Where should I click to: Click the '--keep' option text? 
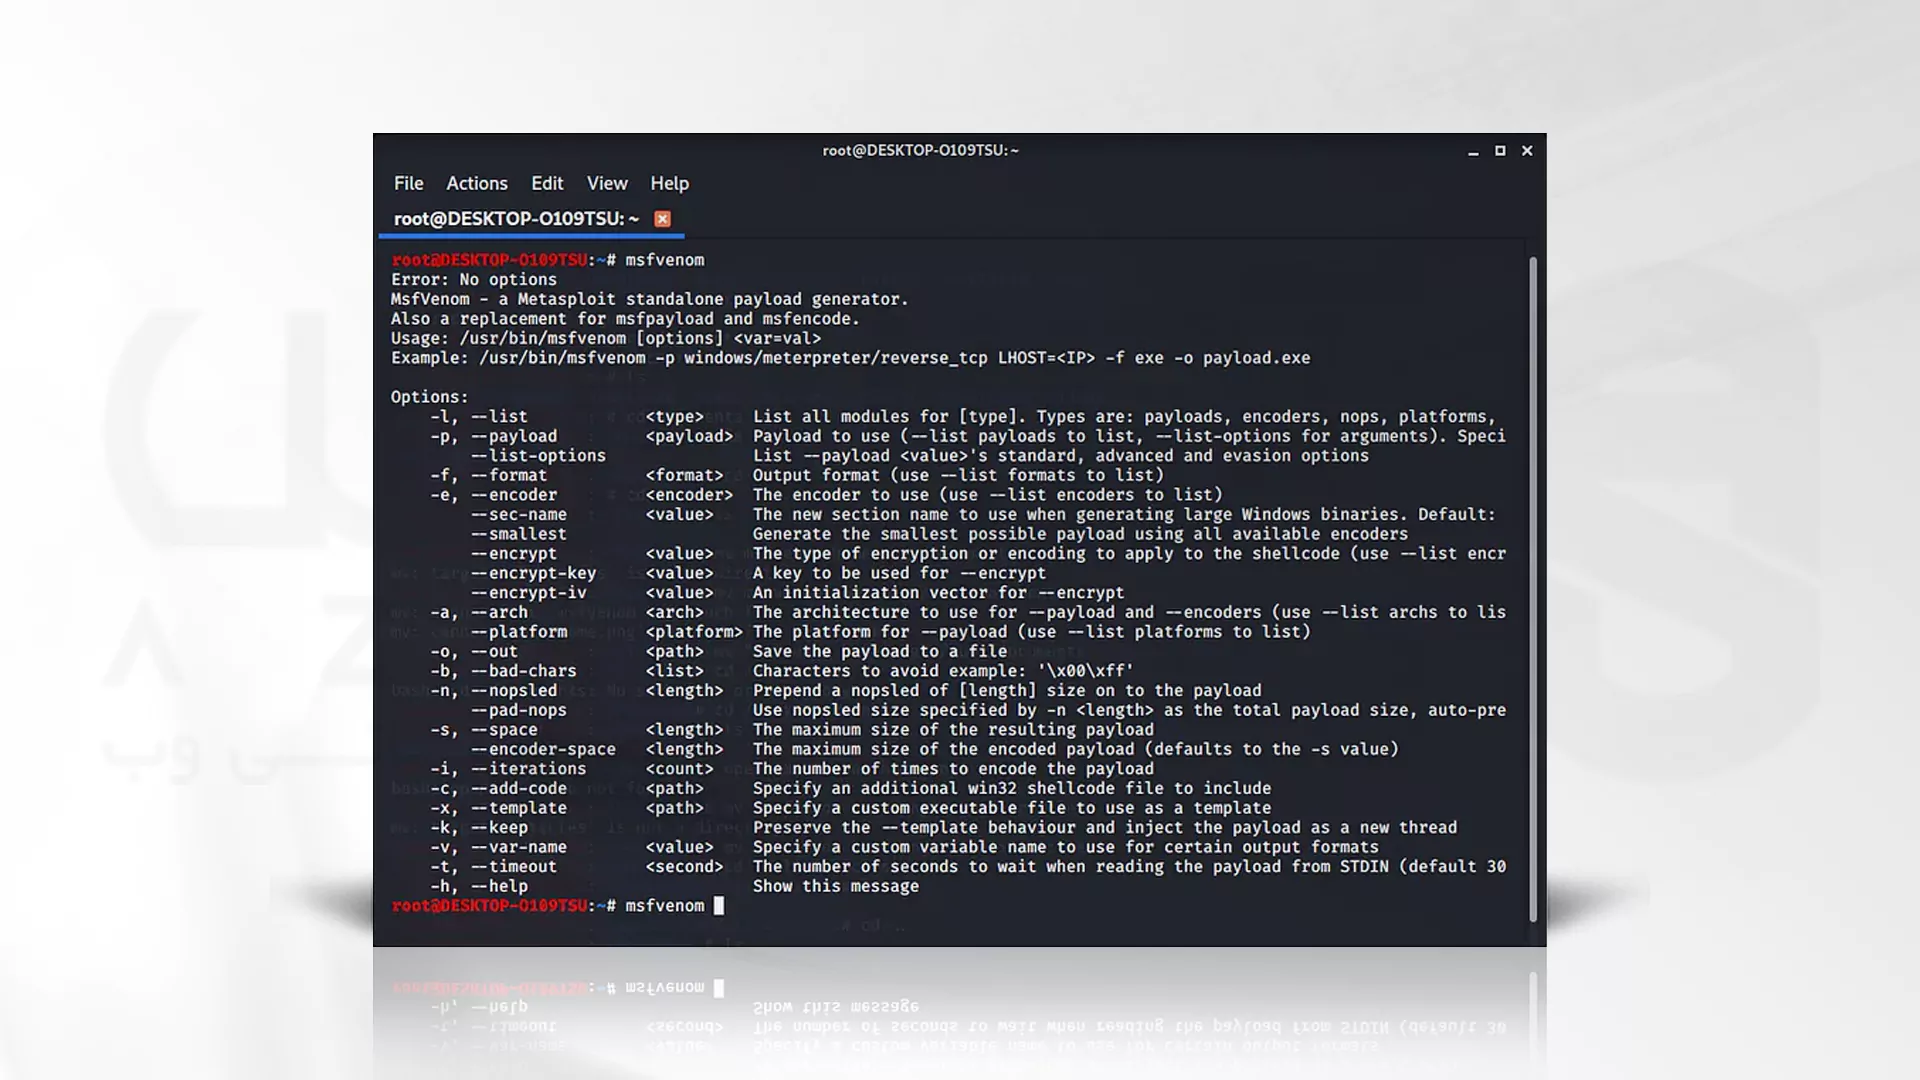(499, 827)
